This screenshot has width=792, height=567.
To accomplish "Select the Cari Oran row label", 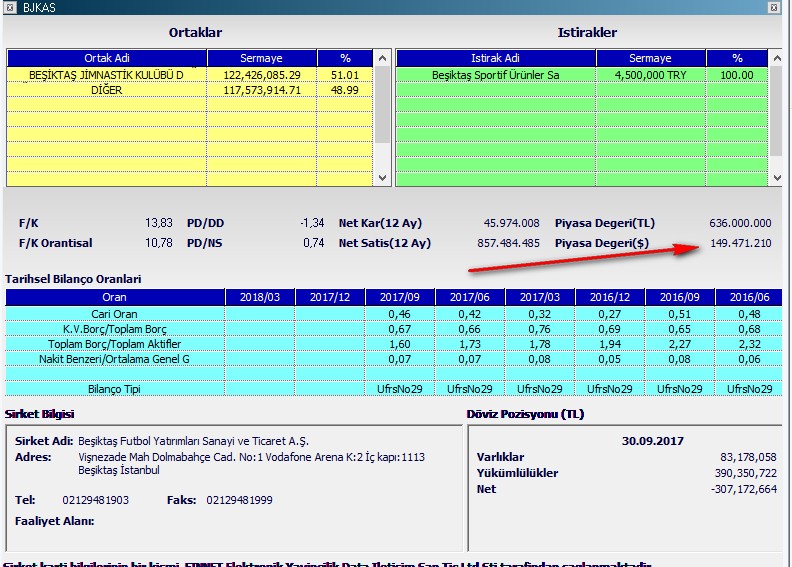I will [x=115, y=314].
